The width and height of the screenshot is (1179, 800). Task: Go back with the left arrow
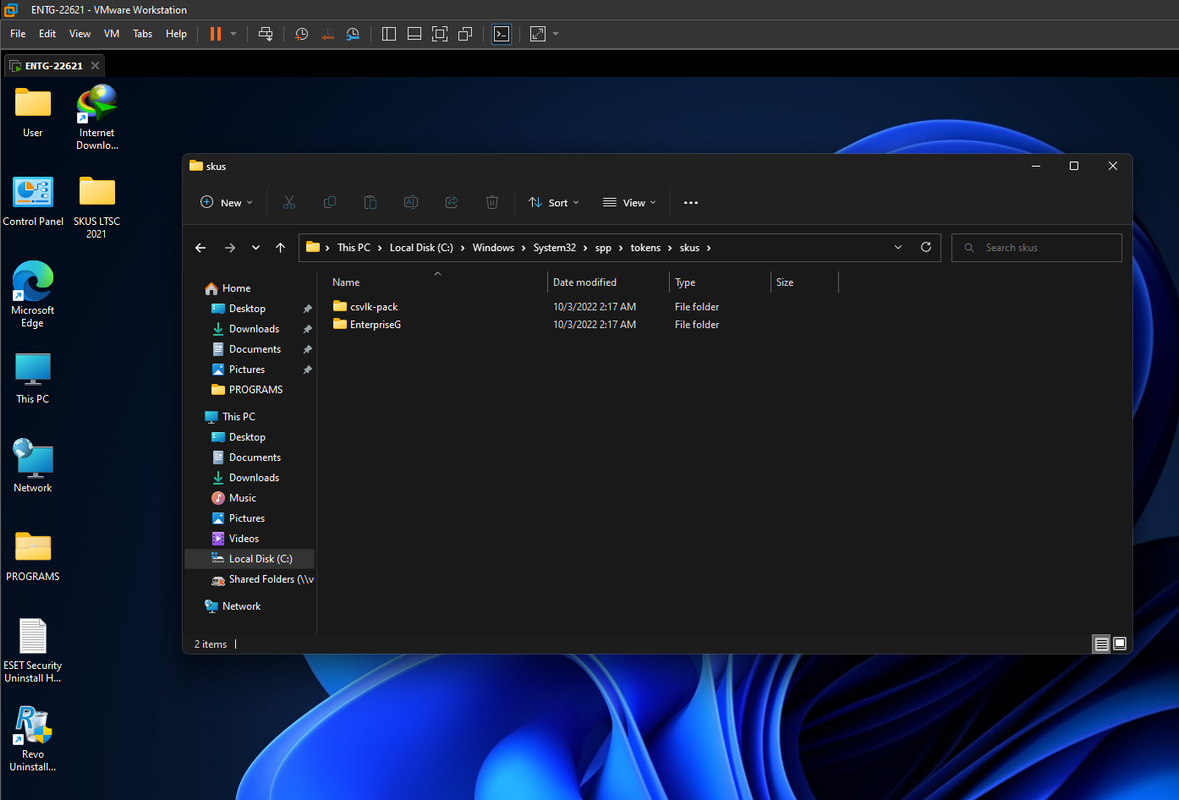tap(200, 247)
